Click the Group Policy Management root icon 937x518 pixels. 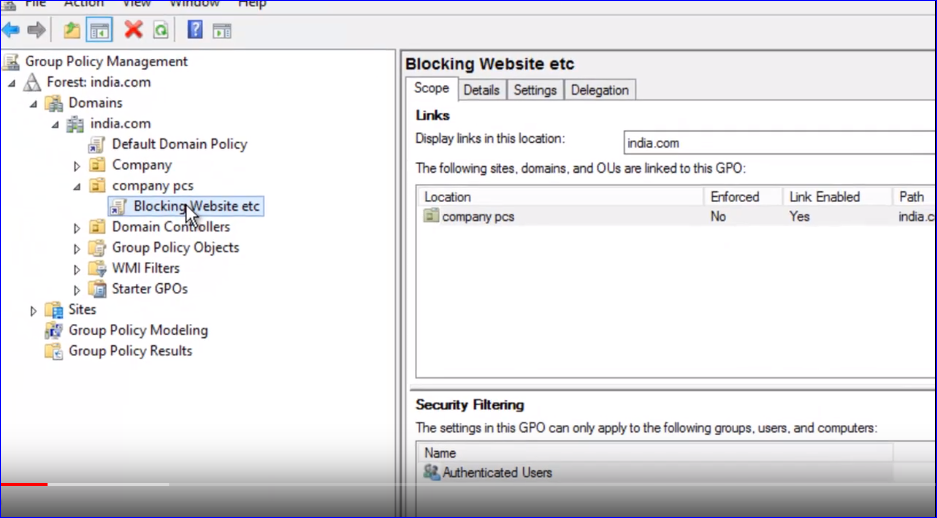(11, 62)
